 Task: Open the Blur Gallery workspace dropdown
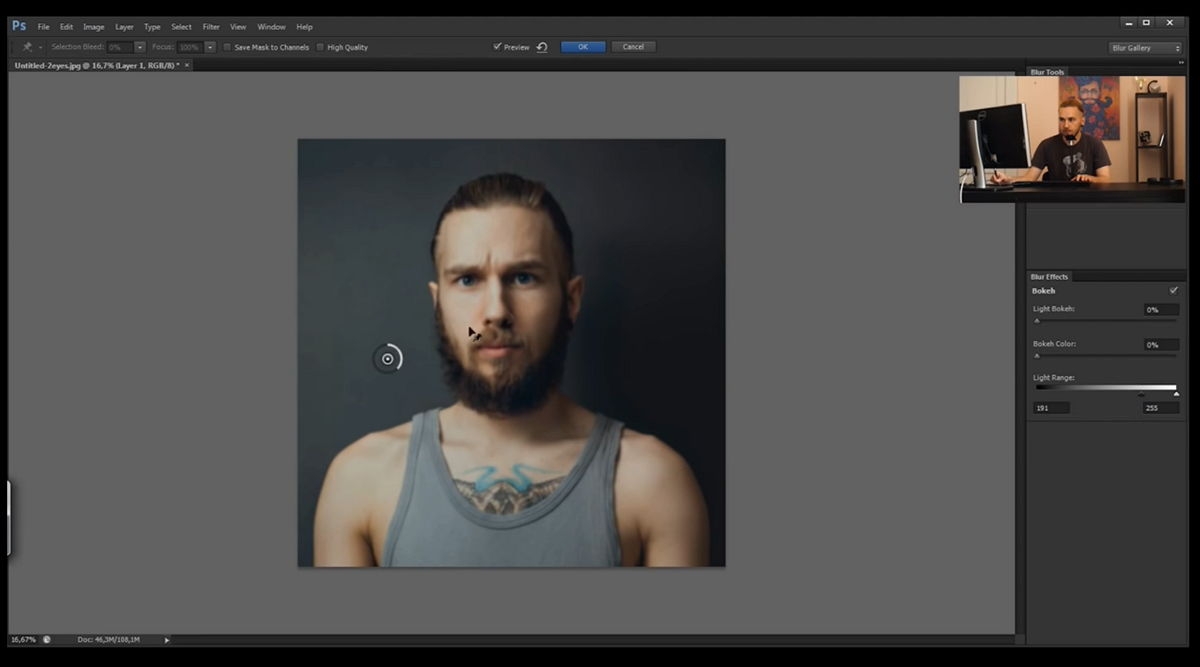tap(1145, 48)
